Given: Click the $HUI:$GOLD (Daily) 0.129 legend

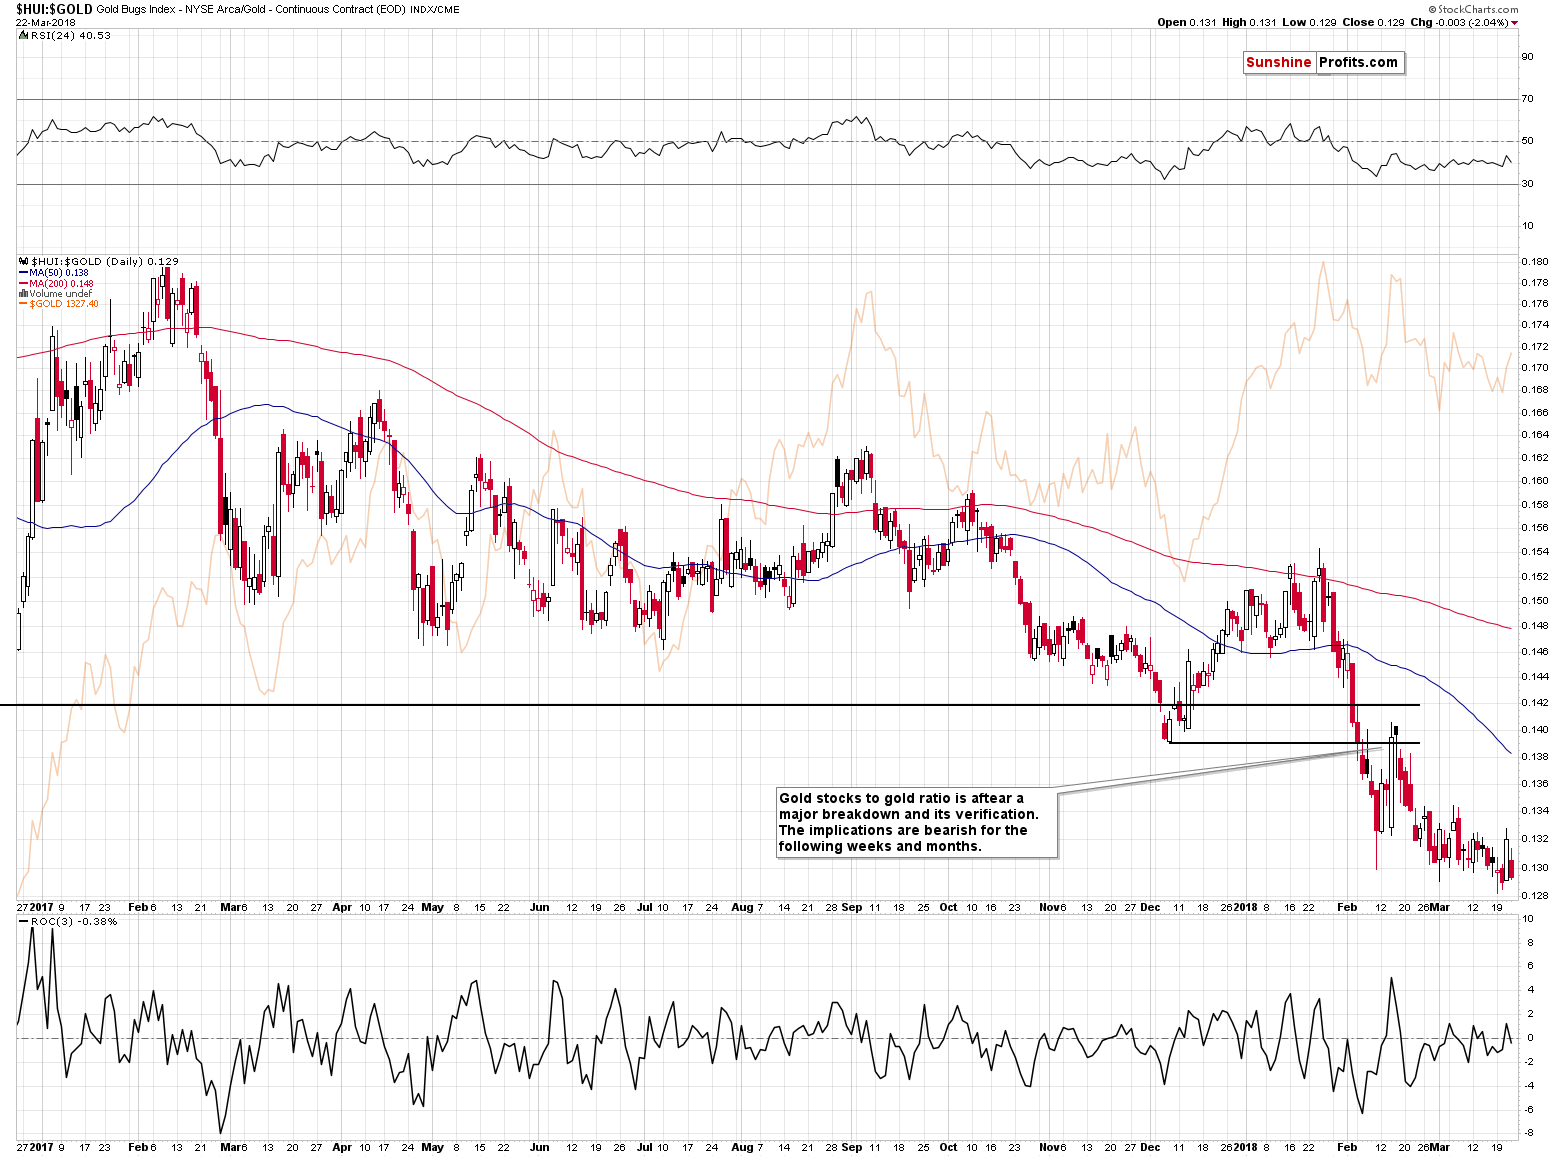Looking at the screenshot, I should (x=105, y=261).
